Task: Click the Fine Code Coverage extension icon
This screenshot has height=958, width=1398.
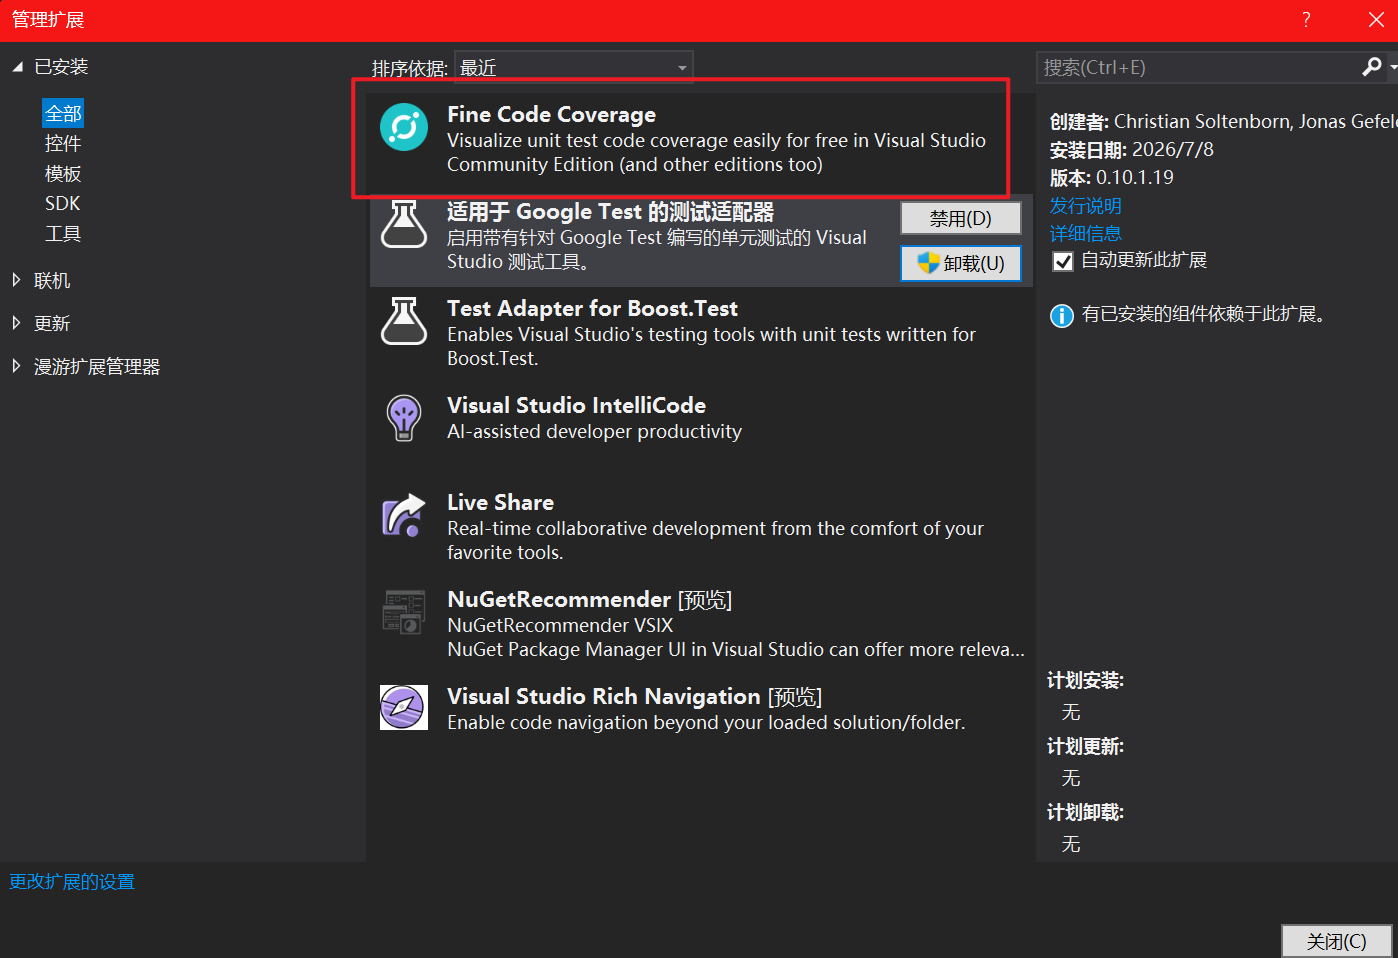Action: (x=404, y=127)
